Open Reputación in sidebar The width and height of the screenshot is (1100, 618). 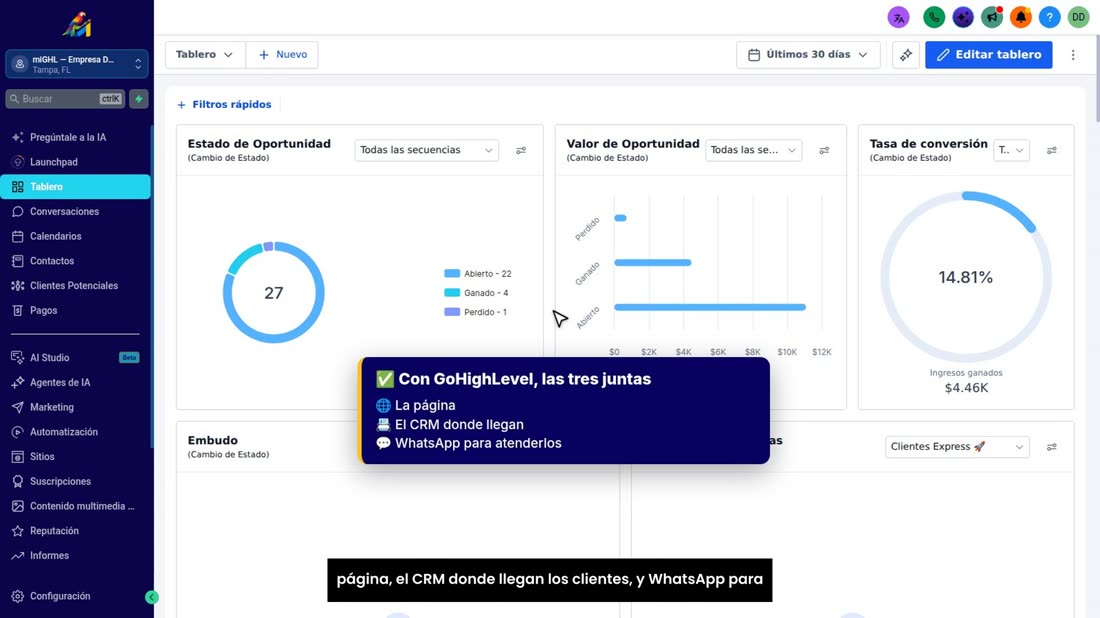pos(75,531)
